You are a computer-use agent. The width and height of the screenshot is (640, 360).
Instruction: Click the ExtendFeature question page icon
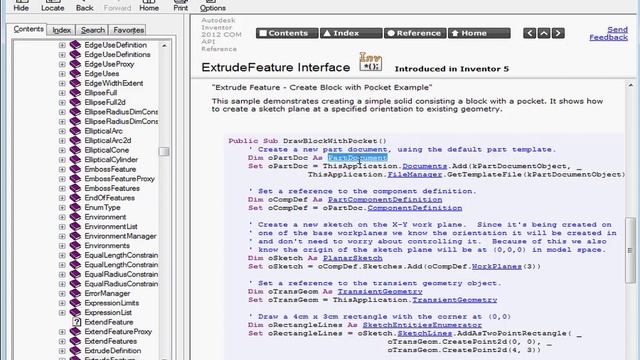(x=76, y=322)
